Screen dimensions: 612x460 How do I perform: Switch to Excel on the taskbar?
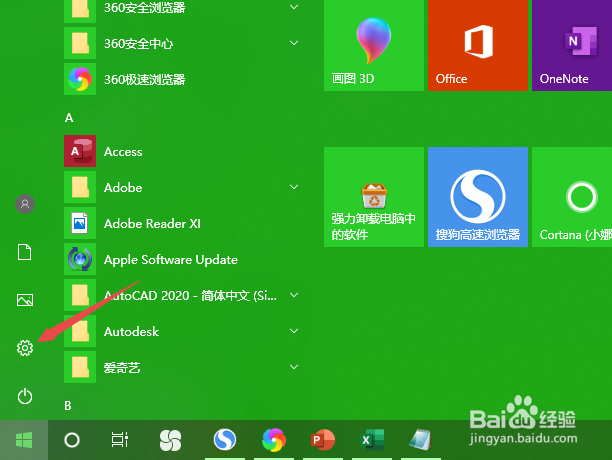(x=372, y=440)
